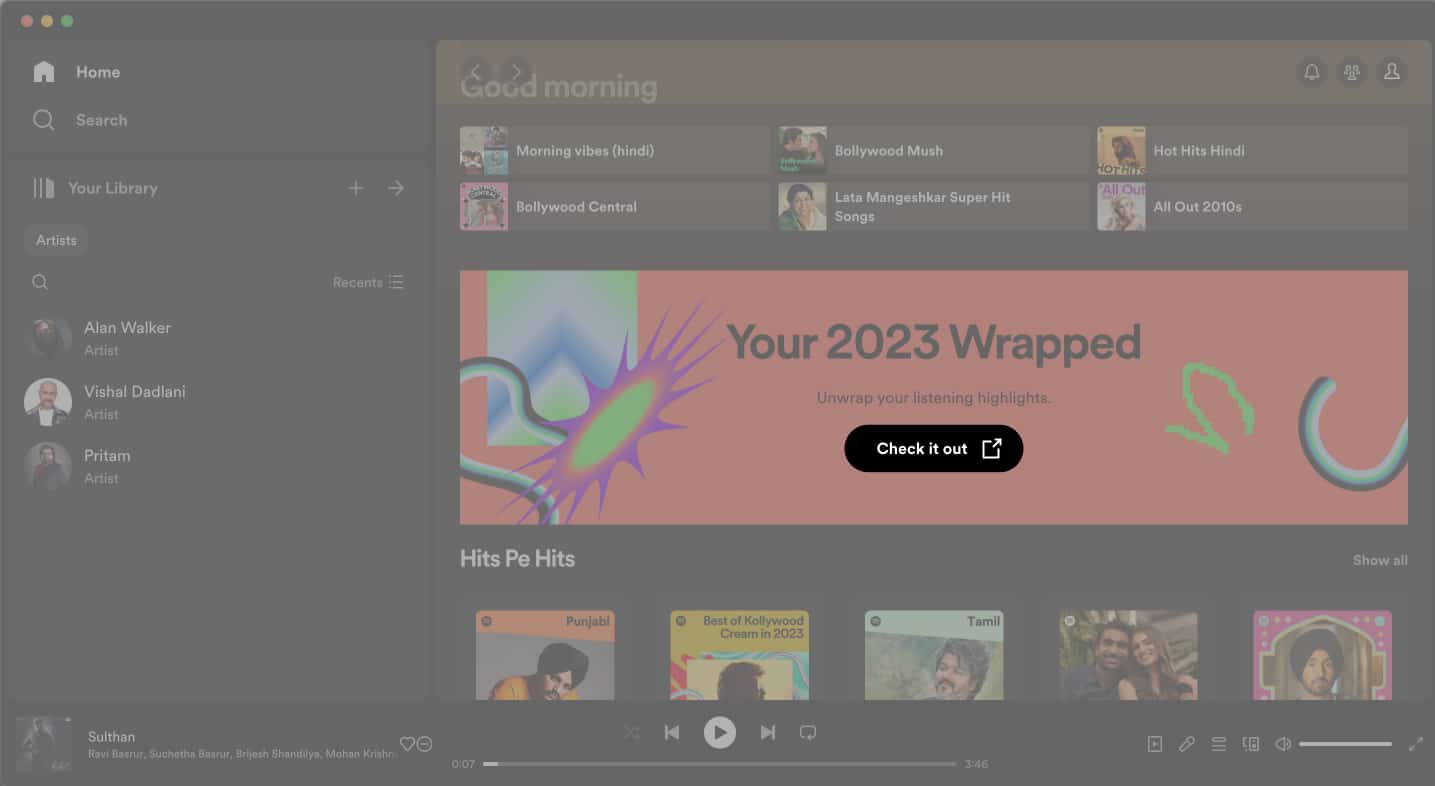Click Show all for Hits Pe Hits
Image resolution: width=1435 pixels, height=786 pixels.
click(x=1380, y=560)
